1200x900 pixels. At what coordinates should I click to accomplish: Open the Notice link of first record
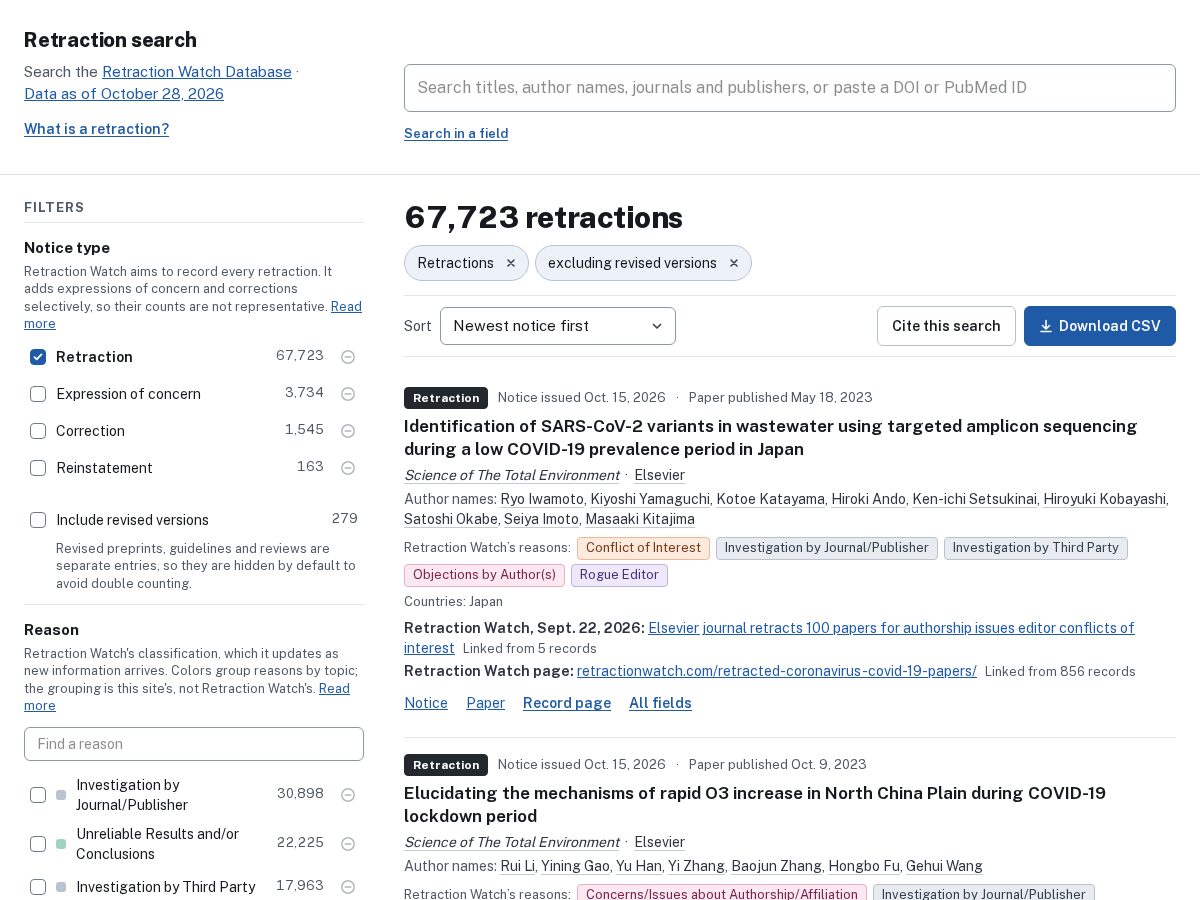[426, 703]
